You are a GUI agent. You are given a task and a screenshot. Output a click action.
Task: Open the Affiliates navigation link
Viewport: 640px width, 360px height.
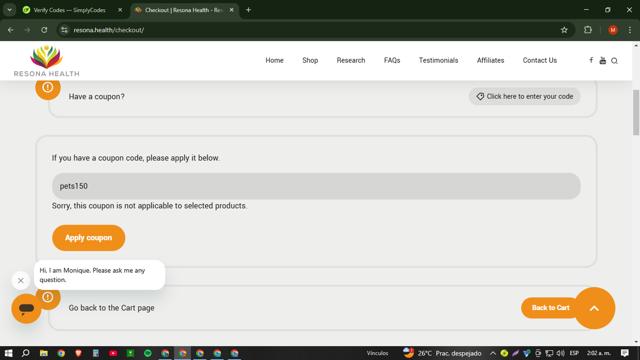tap(490, 60)
